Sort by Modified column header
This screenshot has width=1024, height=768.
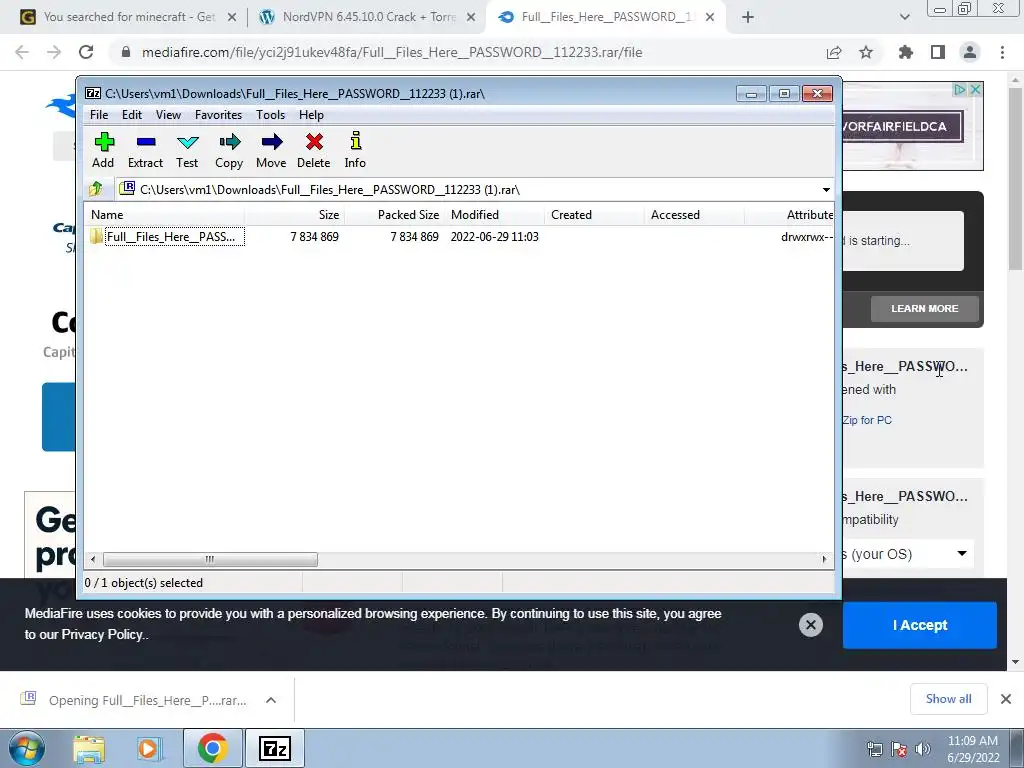pos(494,215)
